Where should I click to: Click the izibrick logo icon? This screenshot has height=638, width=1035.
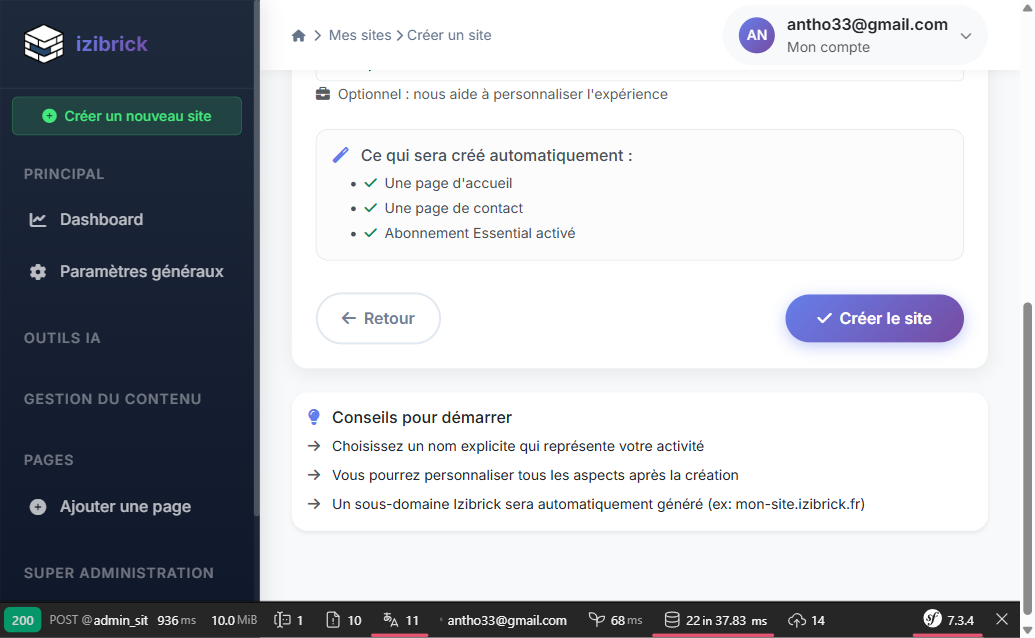(44, 43)
